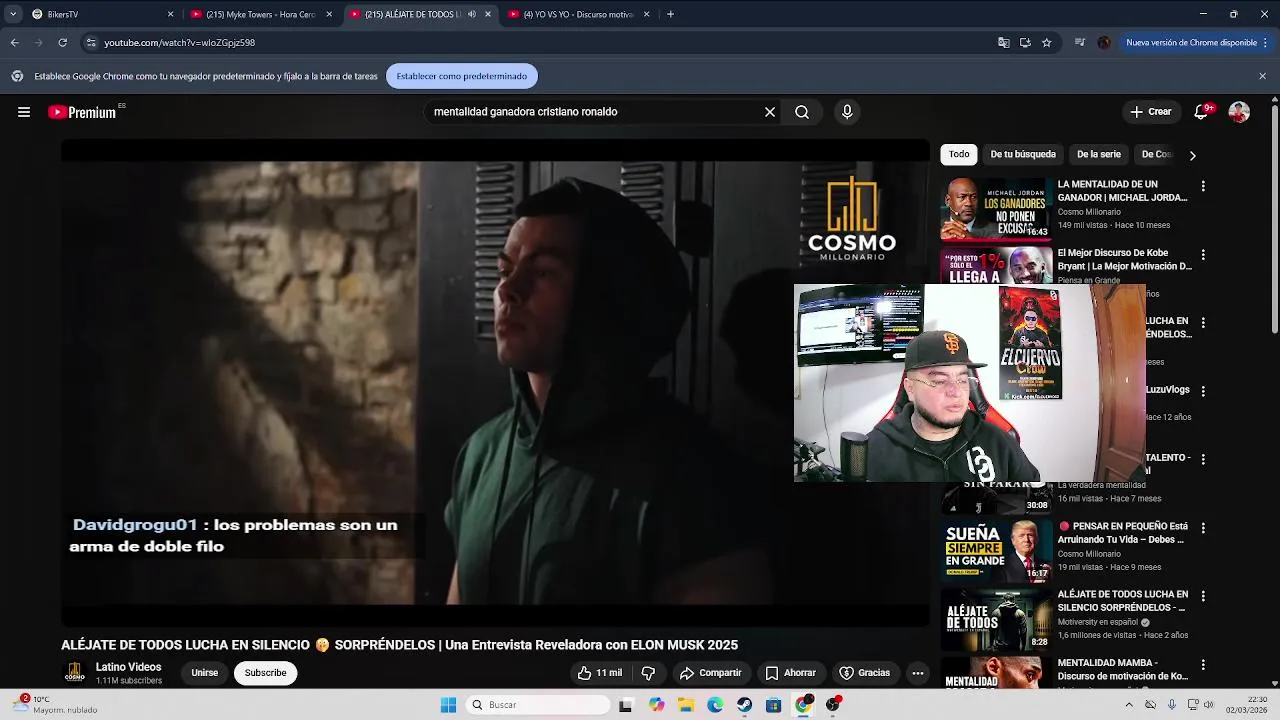Dislike the video with thumbs down

click(648, 673)
